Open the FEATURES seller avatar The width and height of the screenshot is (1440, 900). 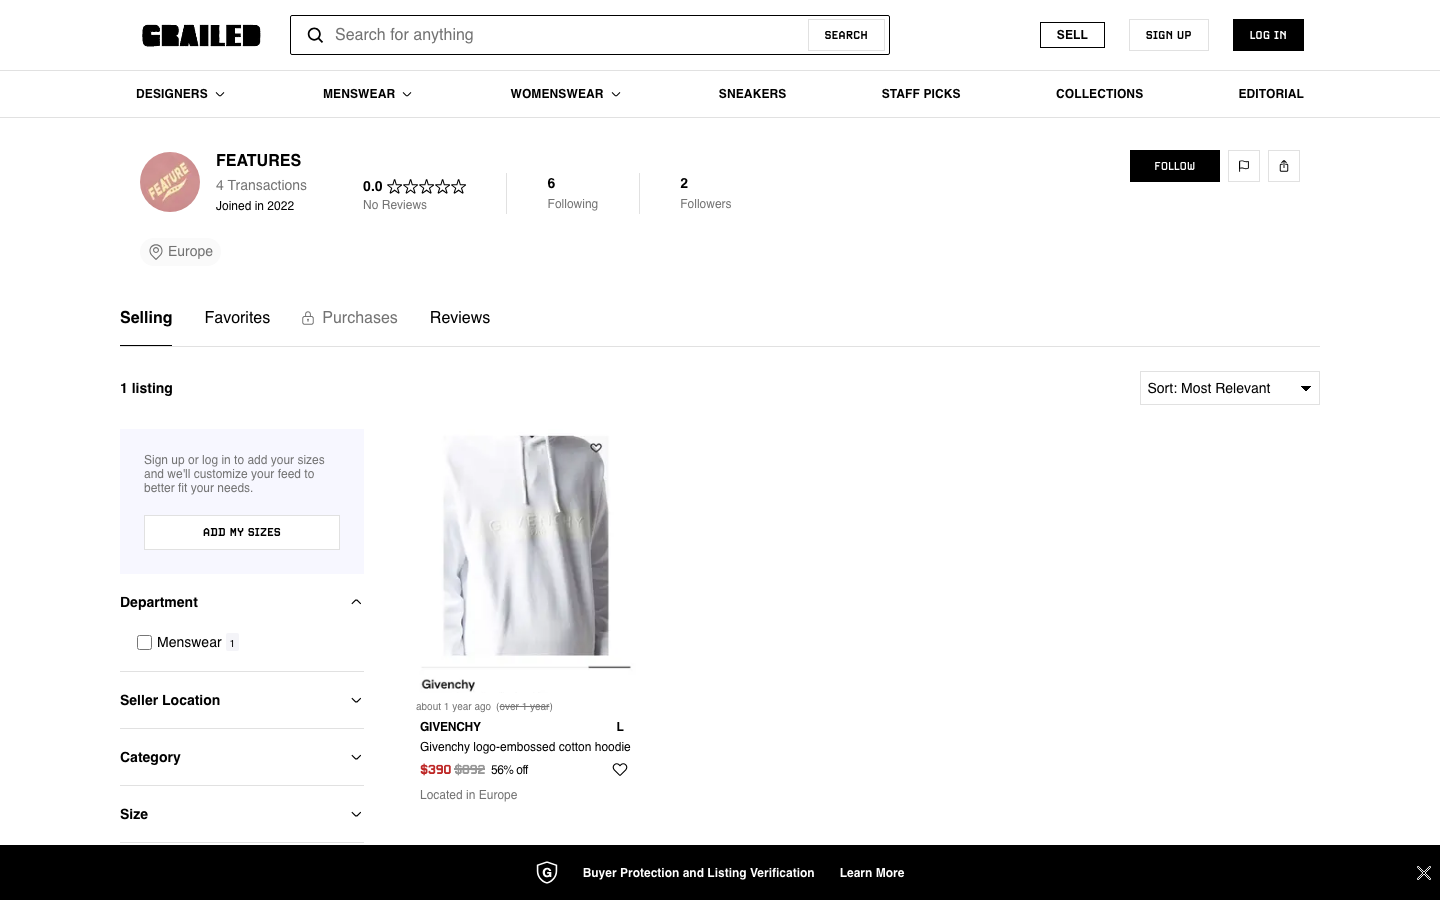[170, 182]
